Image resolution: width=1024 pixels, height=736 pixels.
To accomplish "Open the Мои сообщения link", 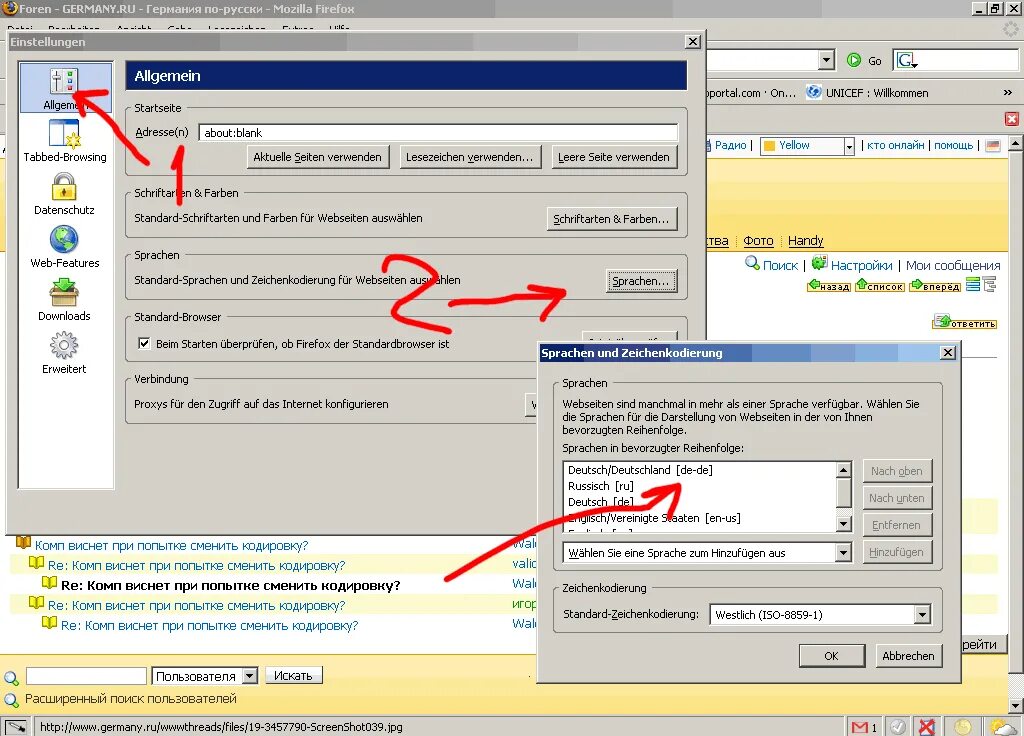I will (x=953, y=265).
